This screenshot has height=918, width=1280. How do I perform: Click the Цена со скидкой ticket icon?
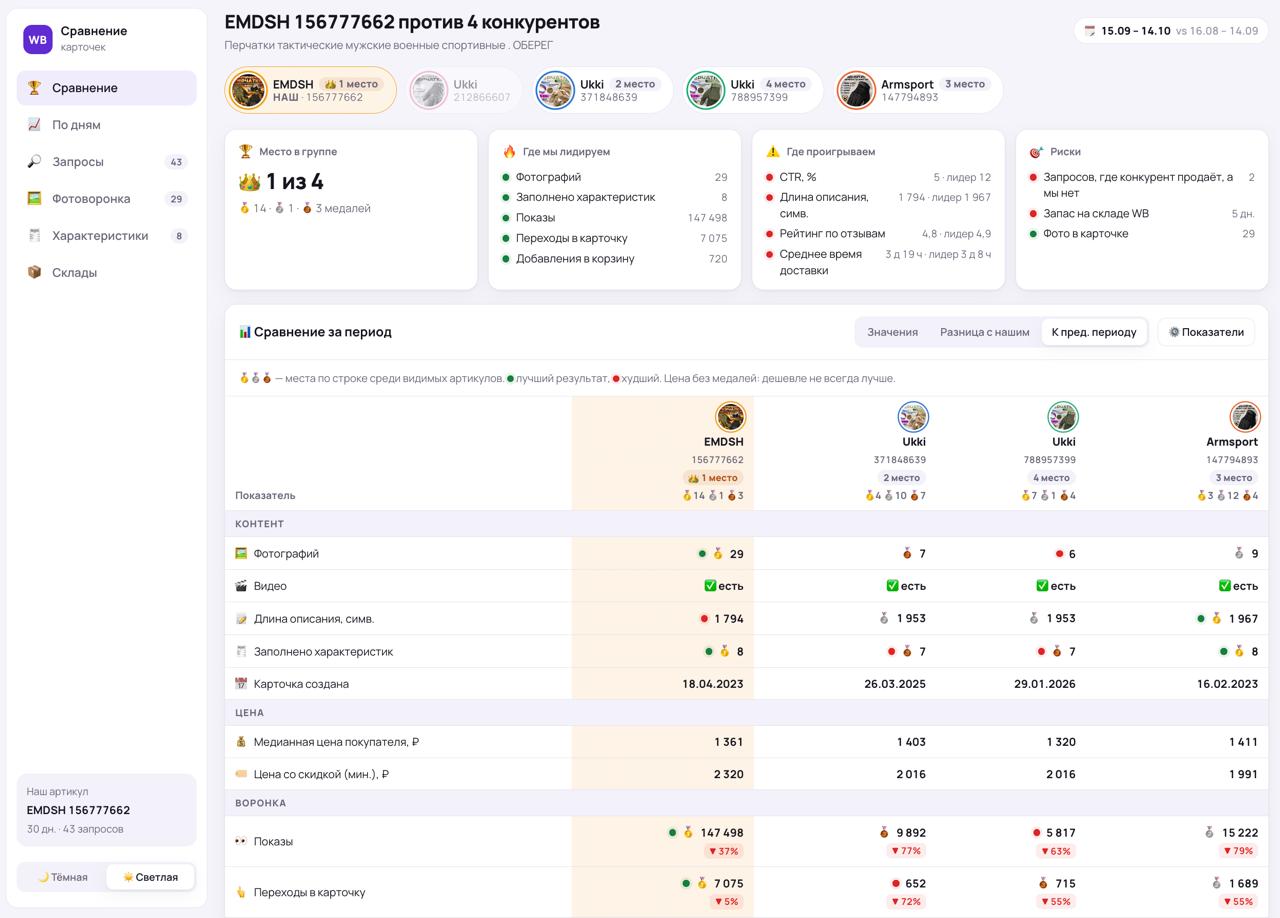[x=241, y=774]
